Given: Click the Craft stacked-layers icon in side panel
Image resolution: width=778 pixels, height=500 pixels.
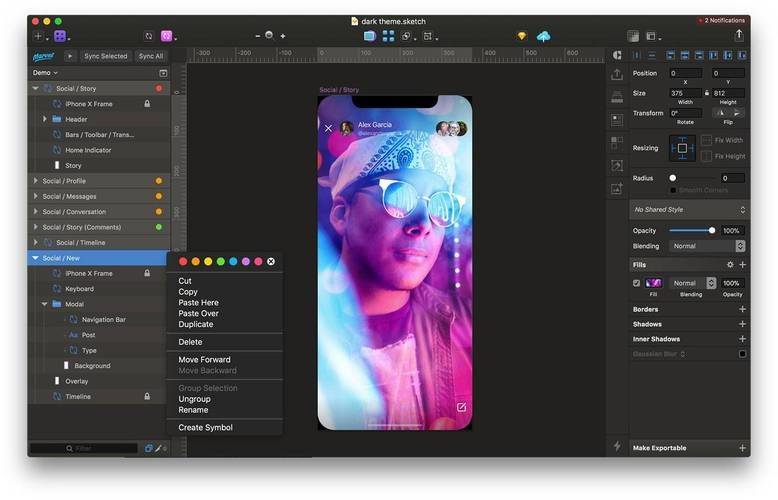Looking at the screenshot, I should pyautogui.click(x=617, y=97).
